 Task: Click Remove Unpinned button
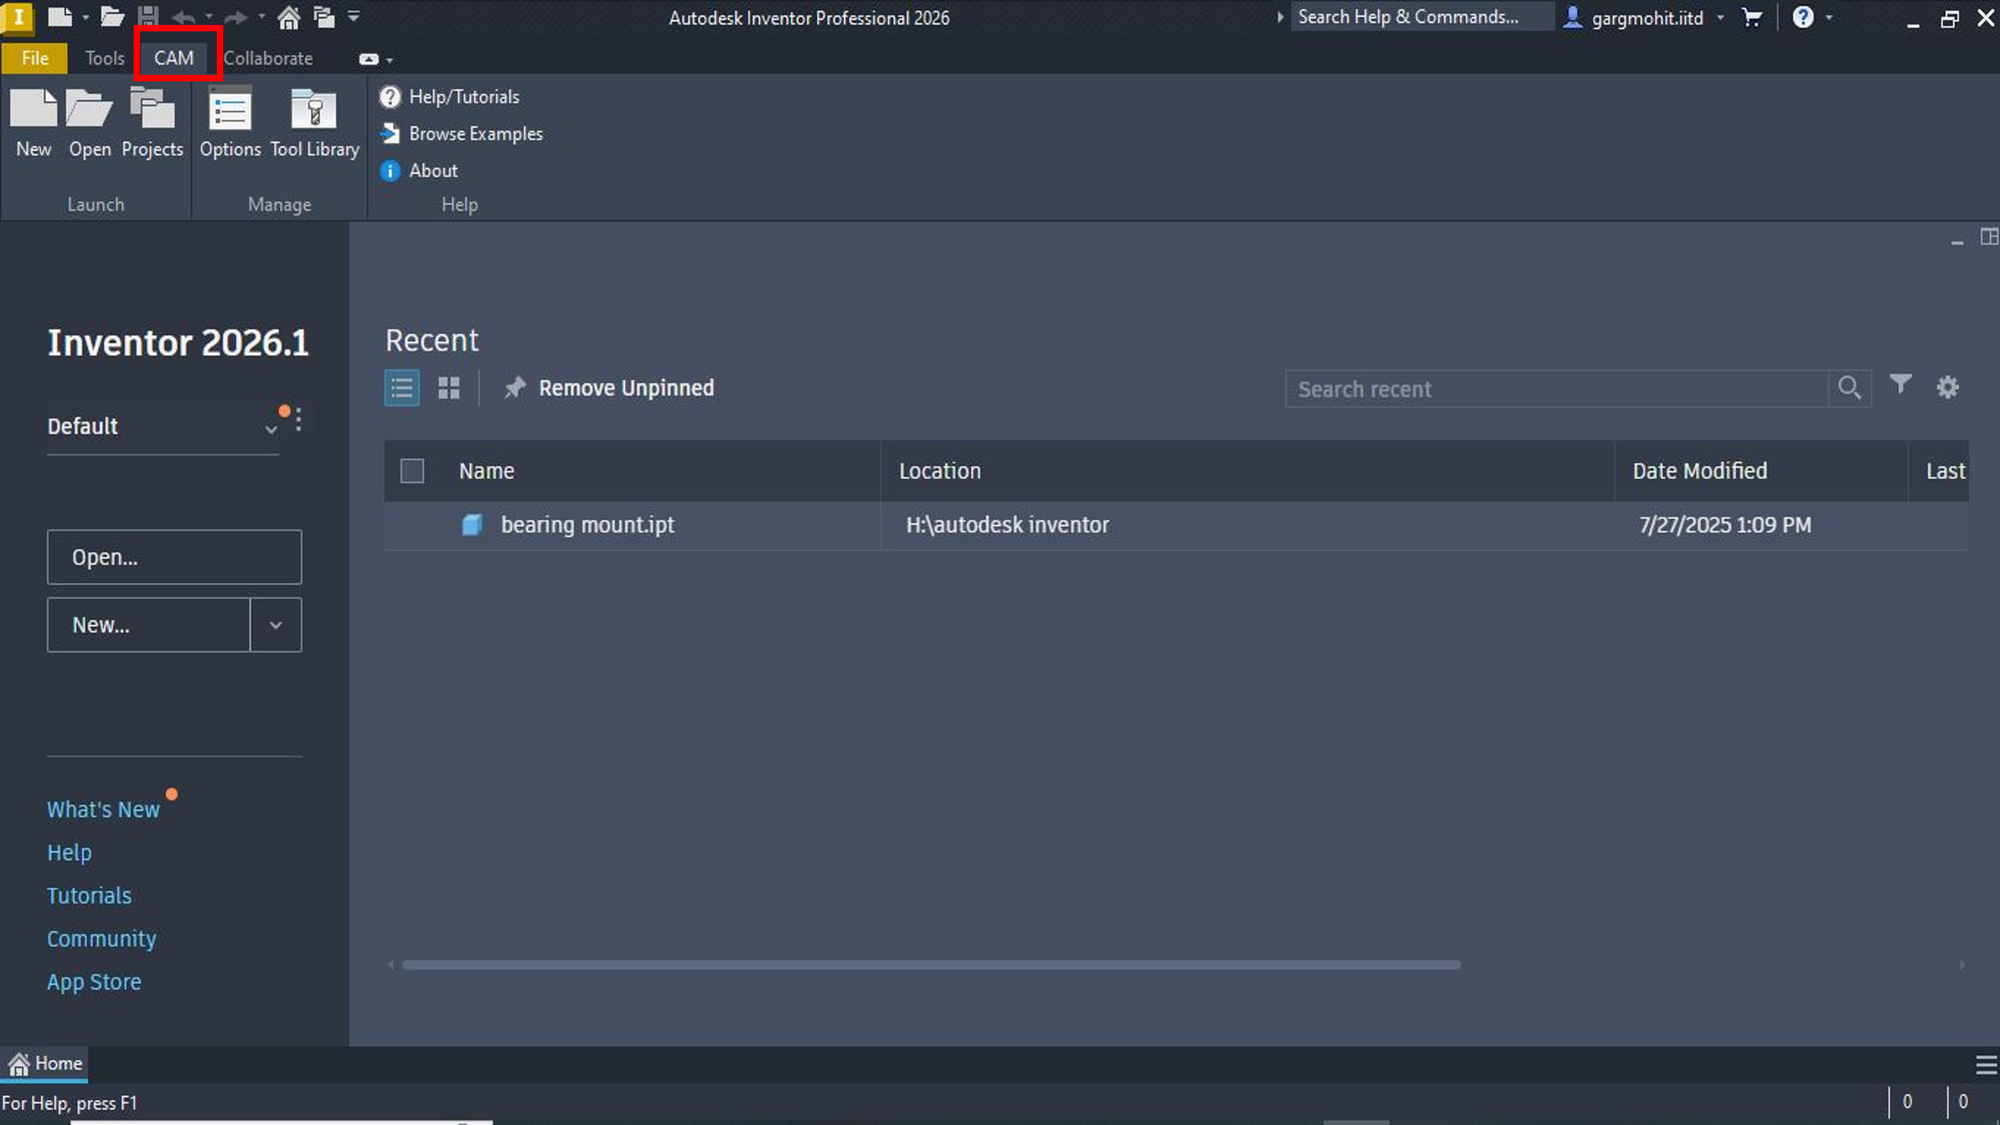(609, 388)
